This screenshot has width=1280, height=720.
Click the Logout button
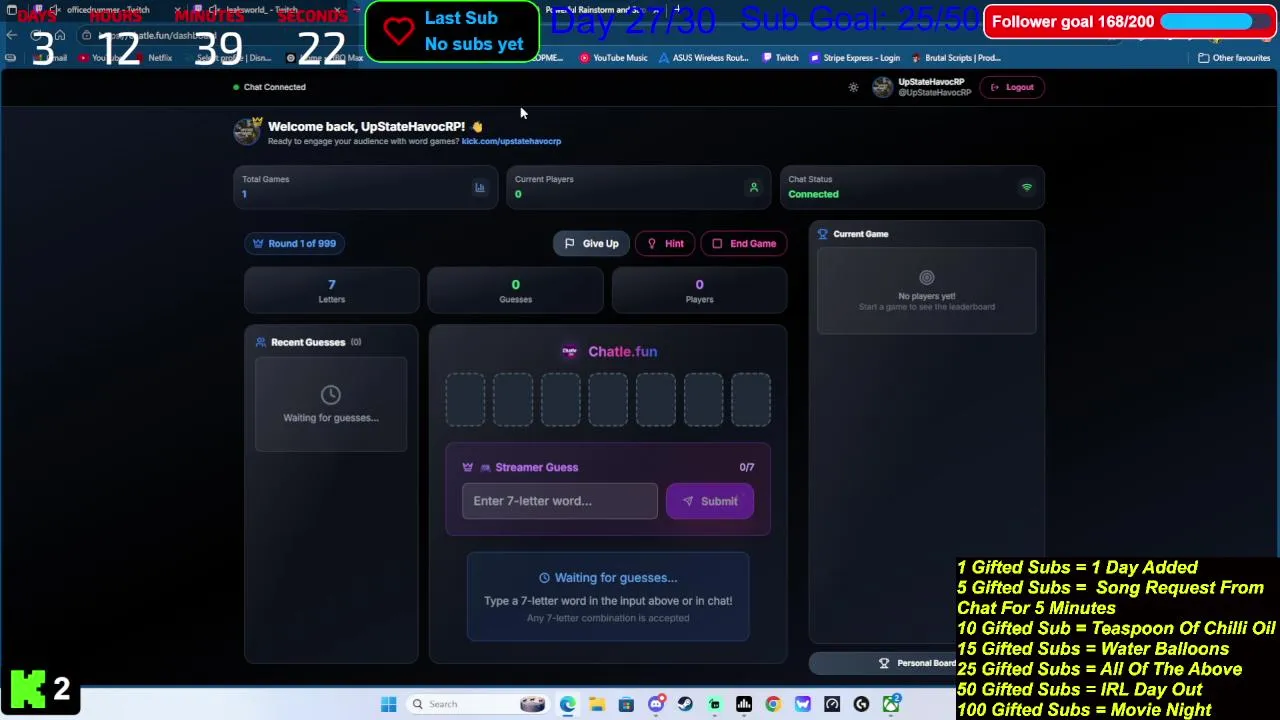(1012, 87)
